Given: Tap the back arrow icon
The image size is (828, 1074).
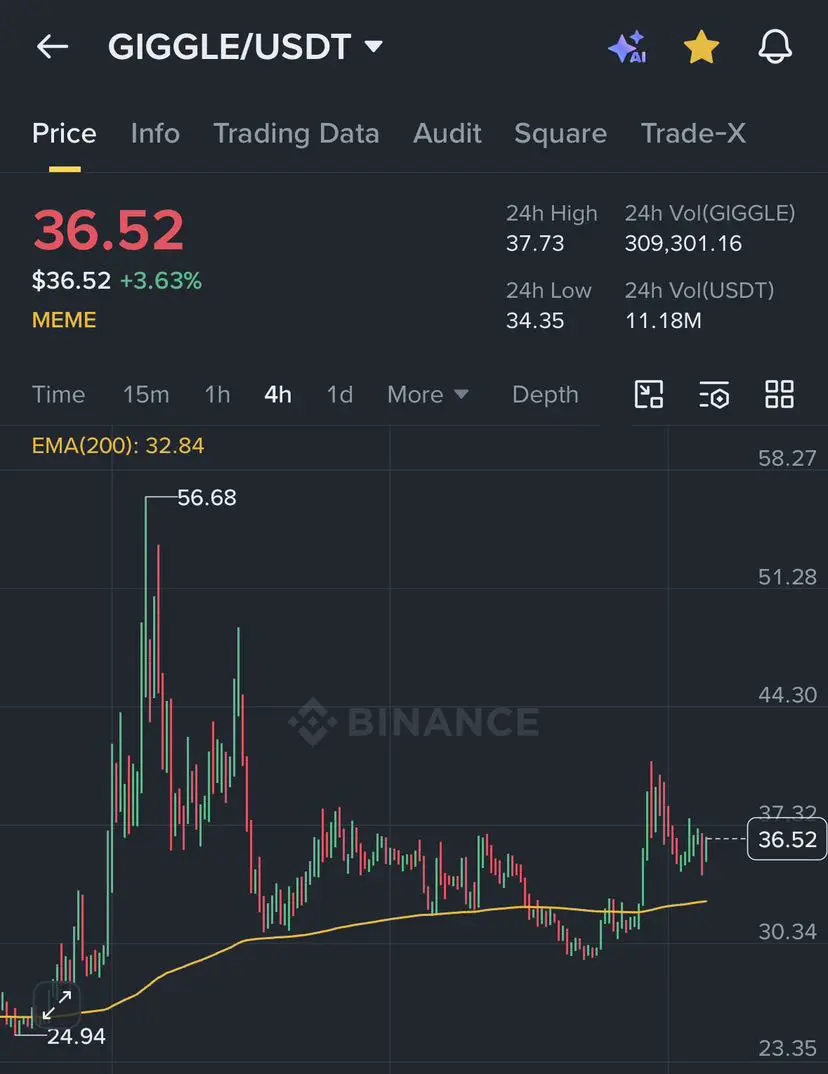Looking at the screenshot, I should 53,47.
